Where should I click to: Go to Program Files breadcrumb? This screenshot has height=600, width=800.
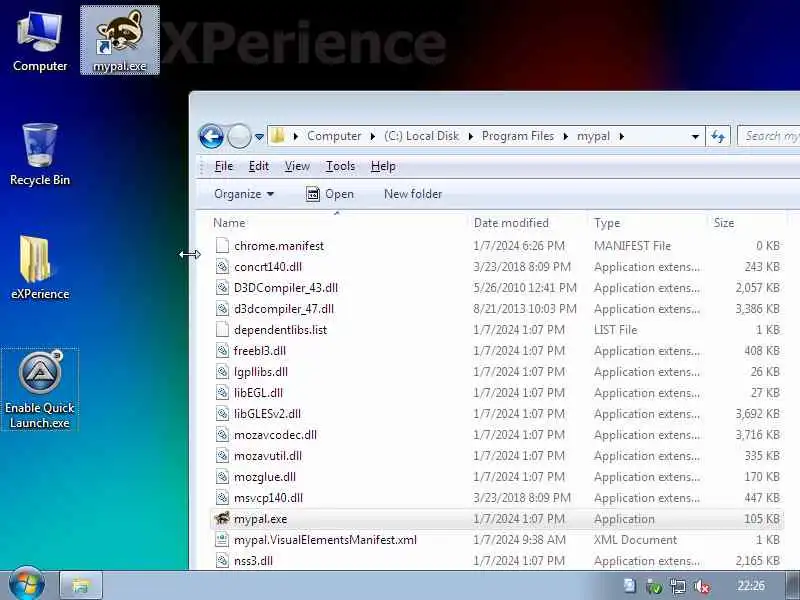[518, 136]
